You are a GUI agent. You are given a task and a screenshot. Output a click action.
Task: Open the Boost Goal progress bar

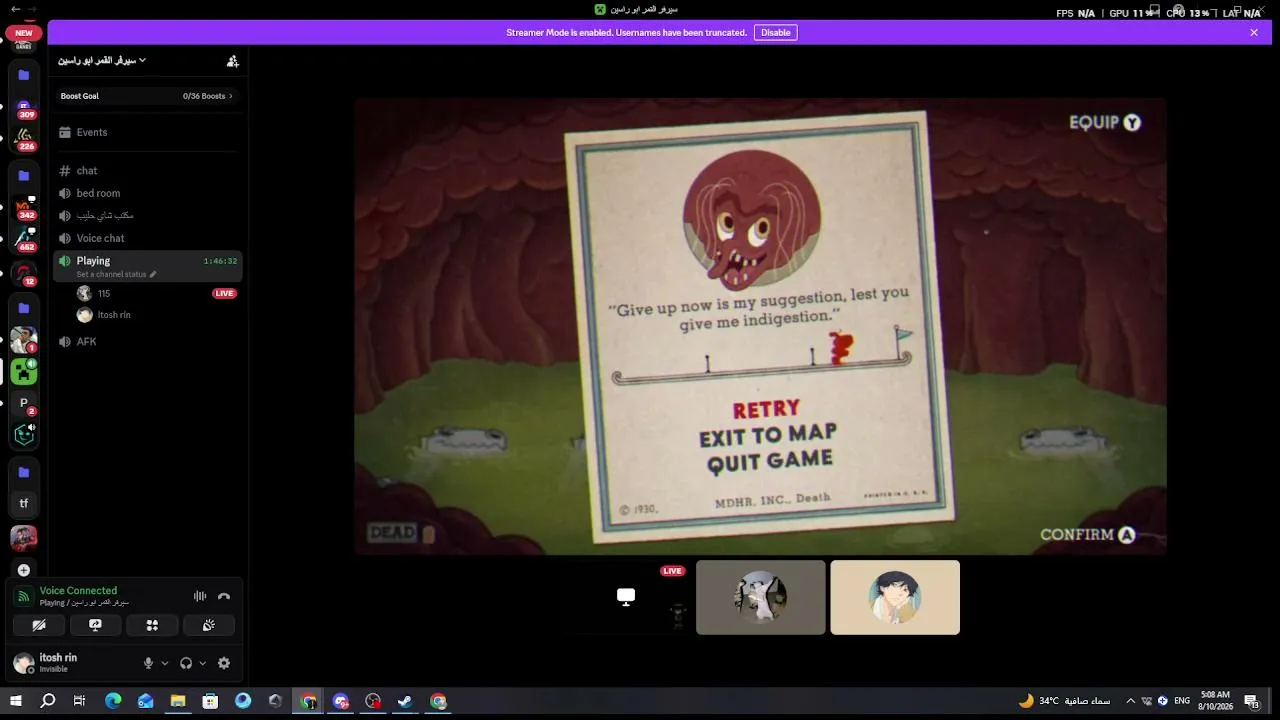tap(147, 96)
